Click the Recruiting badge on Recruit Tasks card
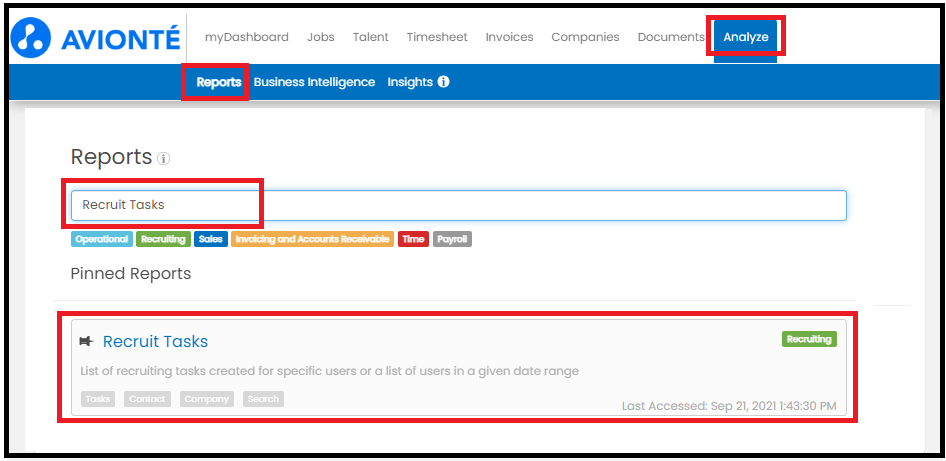Viewport: 946px width, 461px height. [809, 339]
